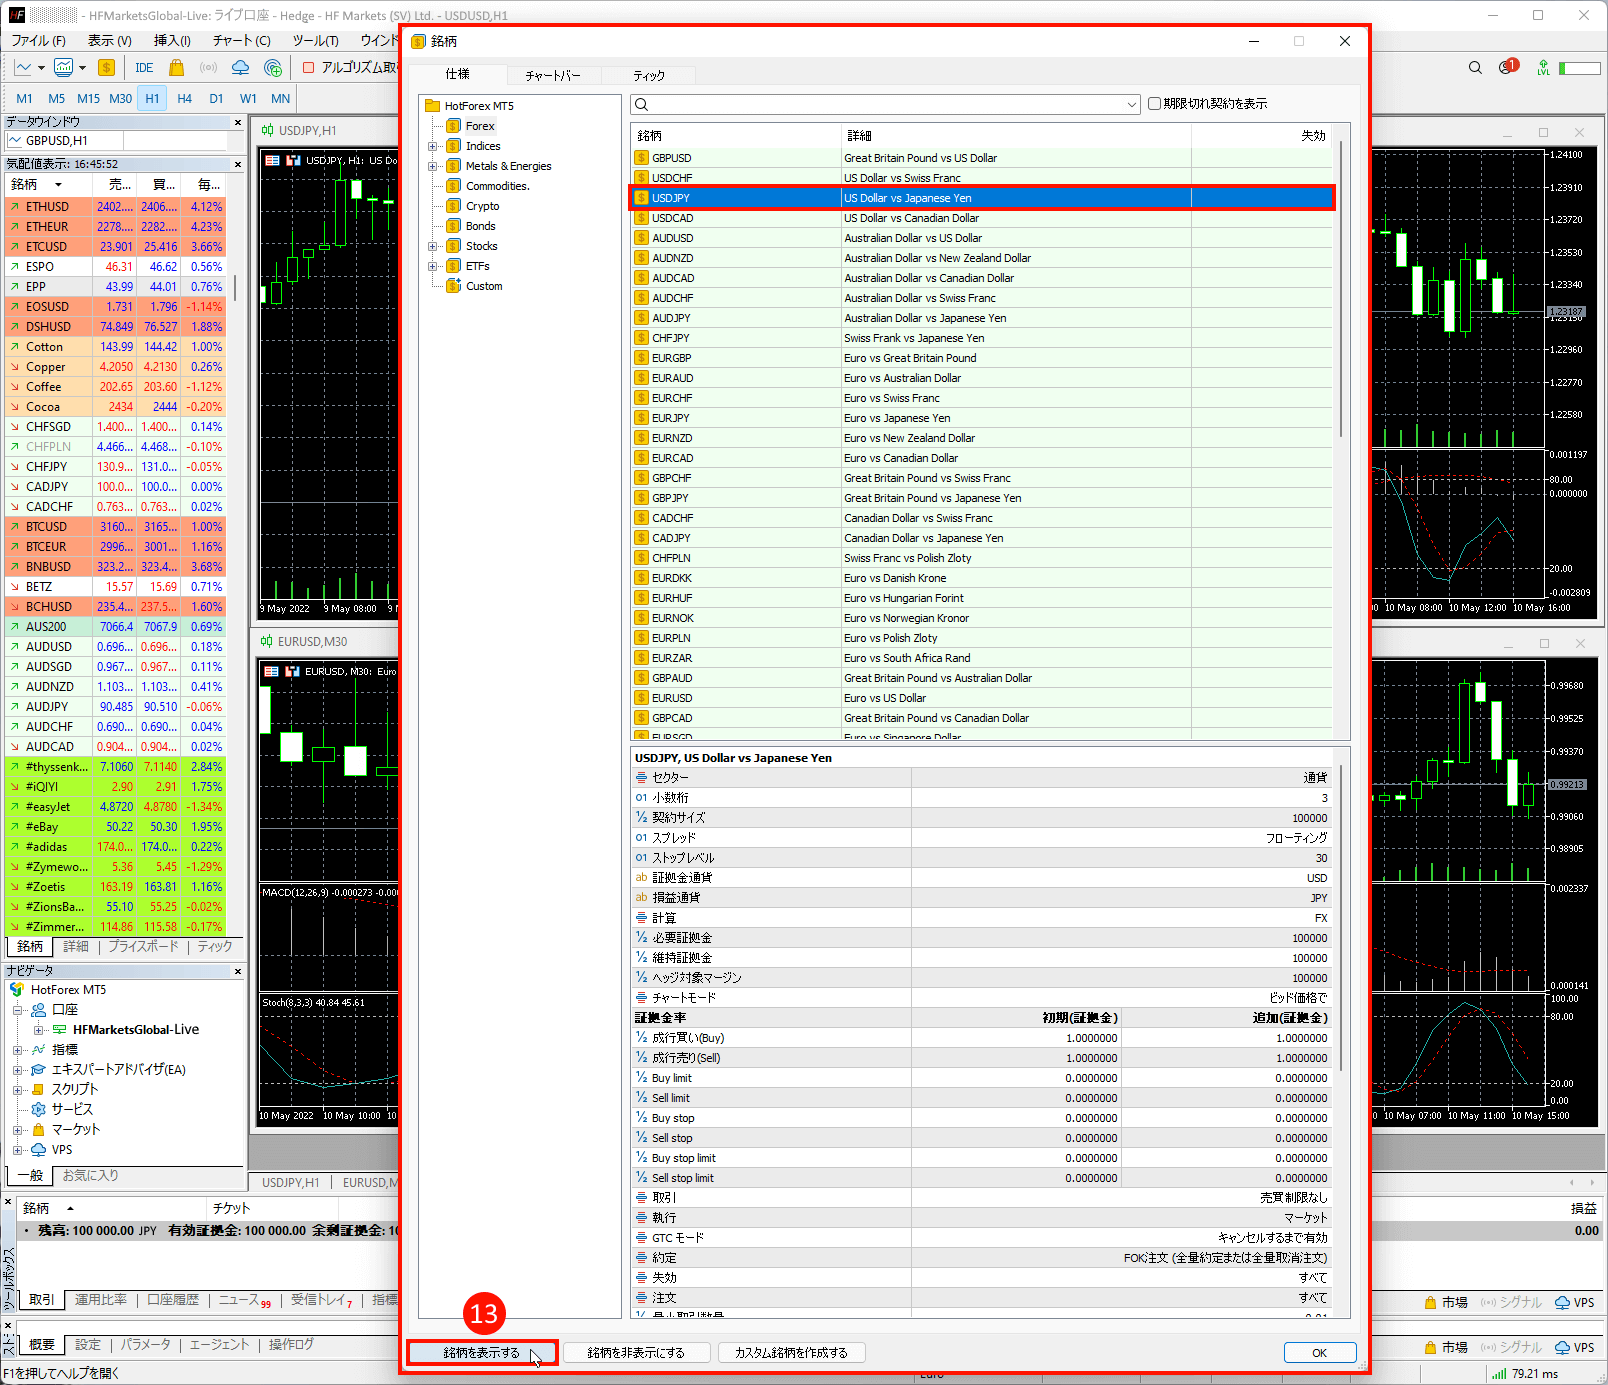Open the account notifications icon
The image size is (1608, 1385).
pos(1507,67)
